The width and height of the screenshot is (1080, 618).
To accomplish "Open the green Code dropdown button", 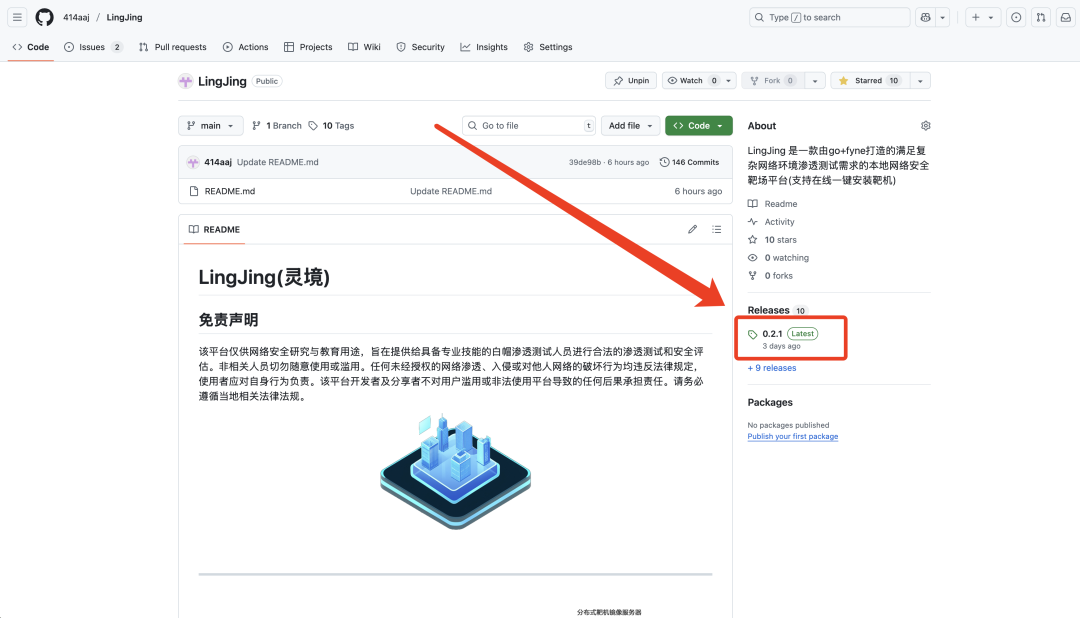I will (698, 125).
